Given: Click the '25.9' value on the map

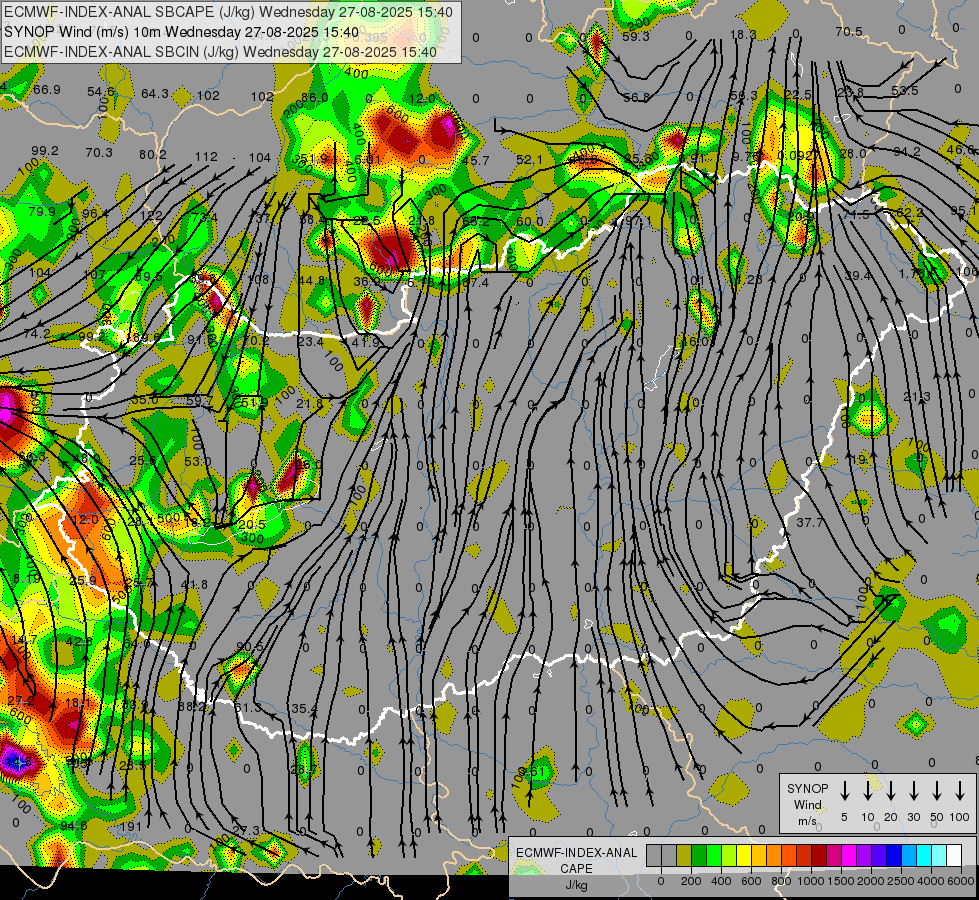Looking at the screenshot, I should point(83,580).
